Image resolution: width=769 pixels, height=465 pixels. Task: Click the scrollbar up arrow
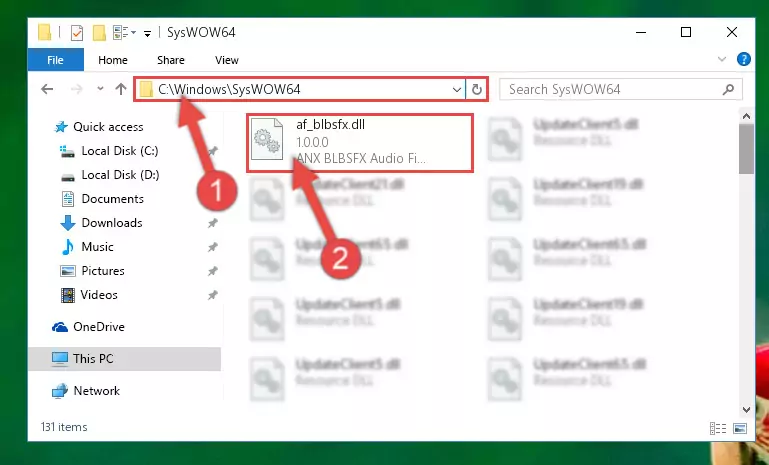pos(746,116)
